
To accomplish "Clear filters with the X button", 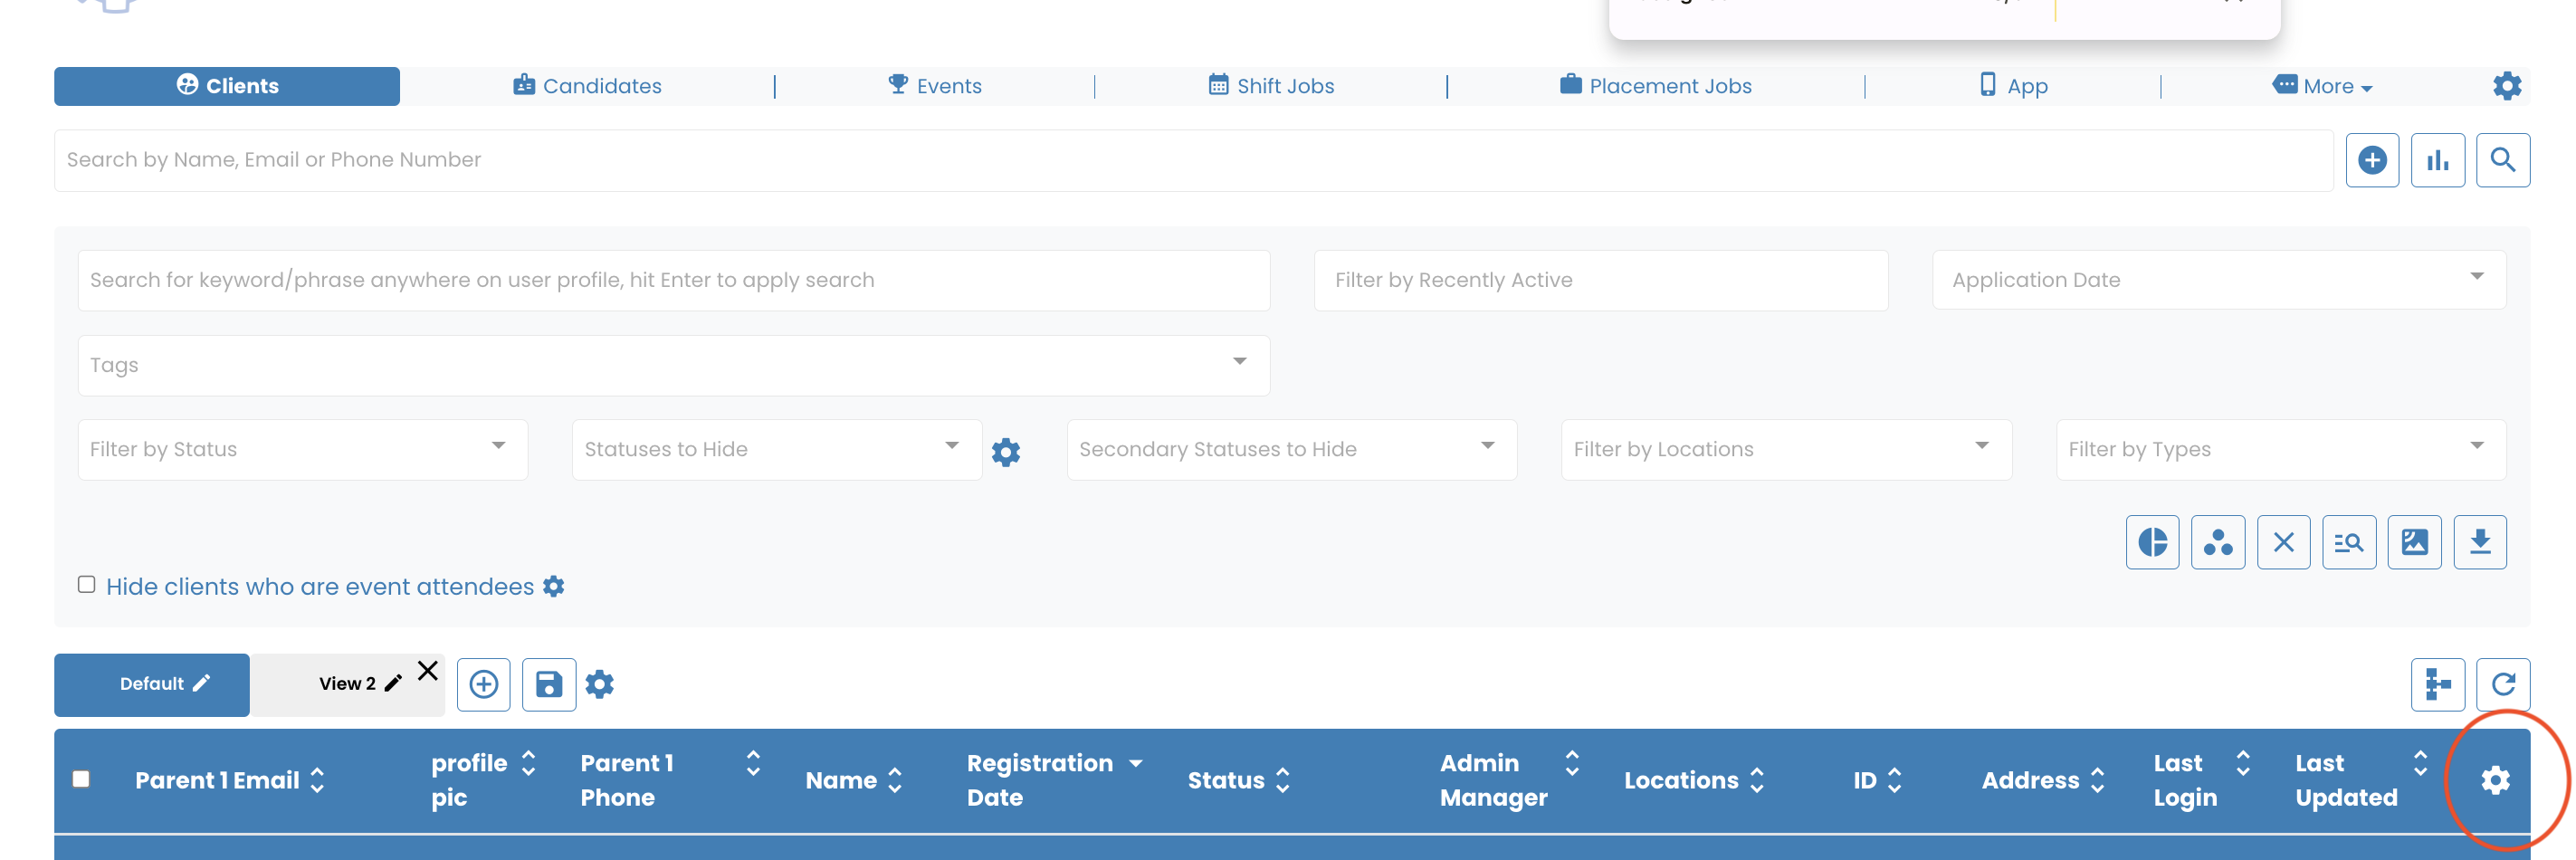I will tap(2283, 542).
